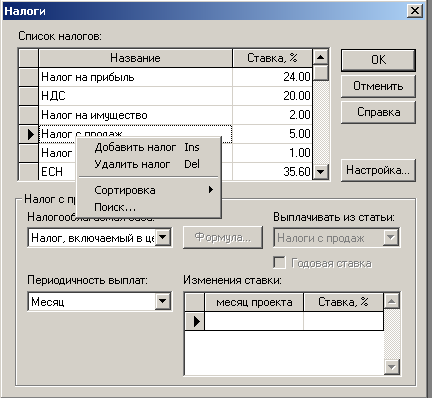432x398 pixels.
Task: Click the 35.60 rate cell
Action: (x=272, y=172)
